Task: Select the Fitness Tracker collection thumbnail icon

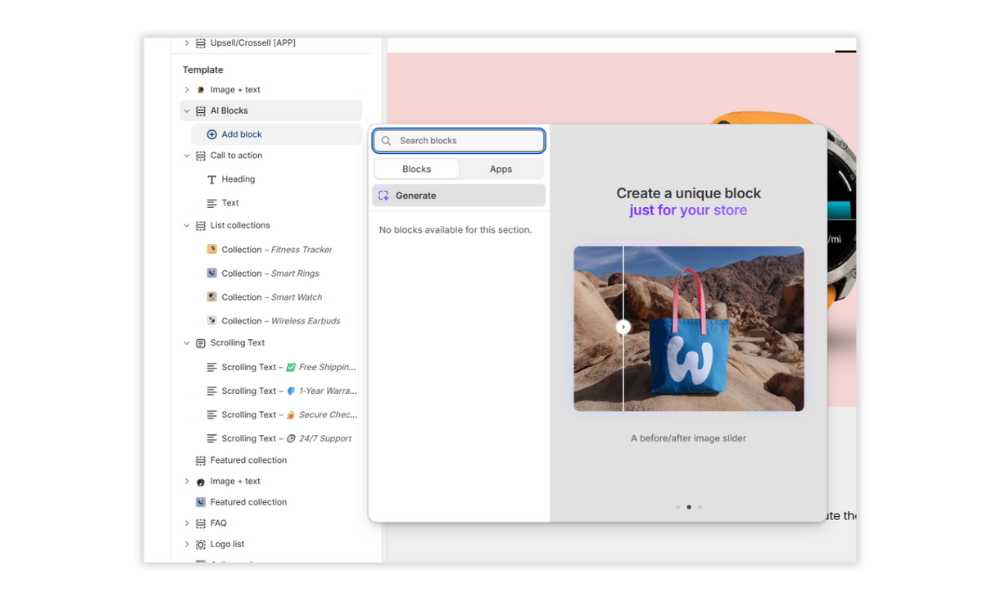Action: 212,249
